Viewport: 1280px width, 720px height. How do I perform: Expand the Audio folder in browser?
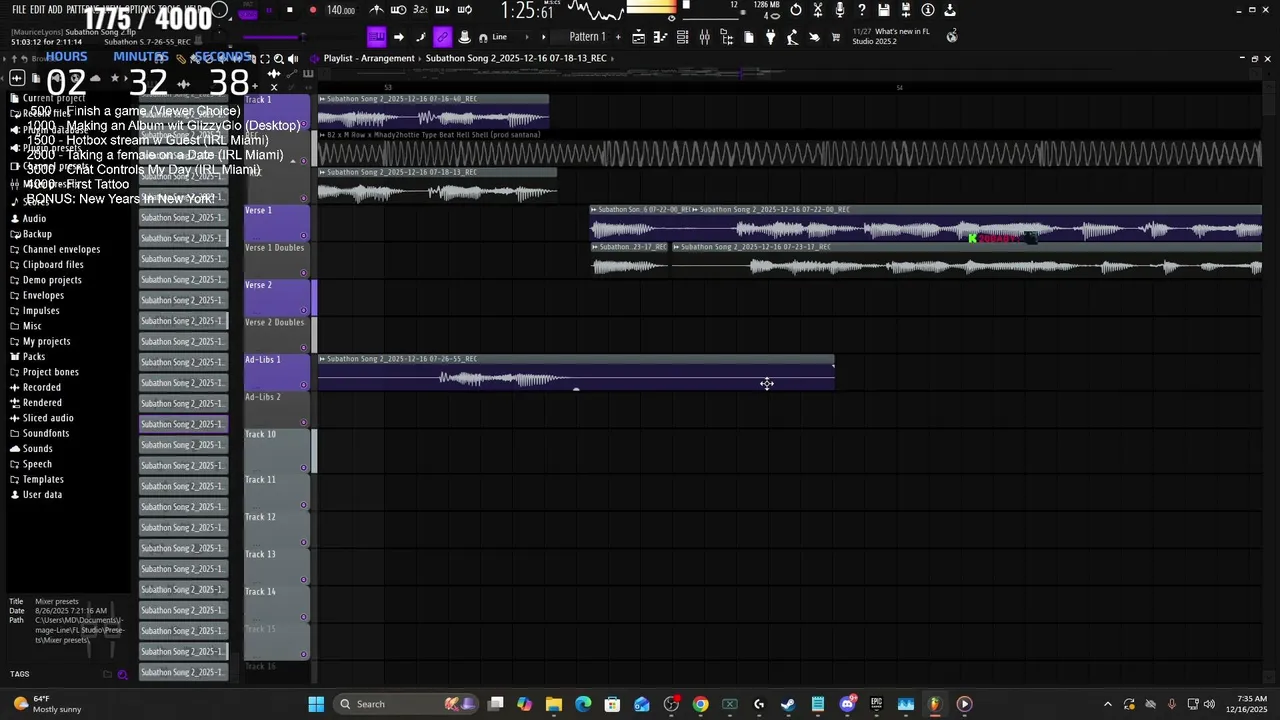pos(34,218)
